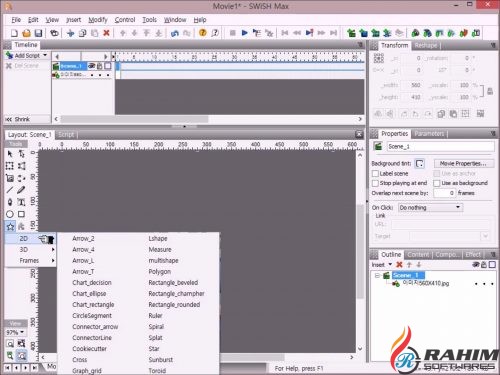Click the AutoShape star tool
Image resolution: width=500 pixels, height=375 pixels.
click(10, 227)
